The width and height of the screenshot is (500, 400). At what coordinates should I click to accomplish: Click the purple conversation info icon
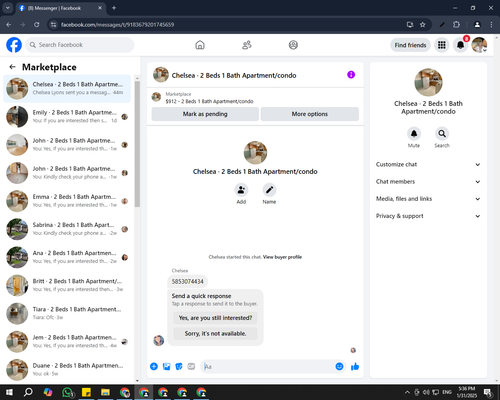tap(351, 75)
